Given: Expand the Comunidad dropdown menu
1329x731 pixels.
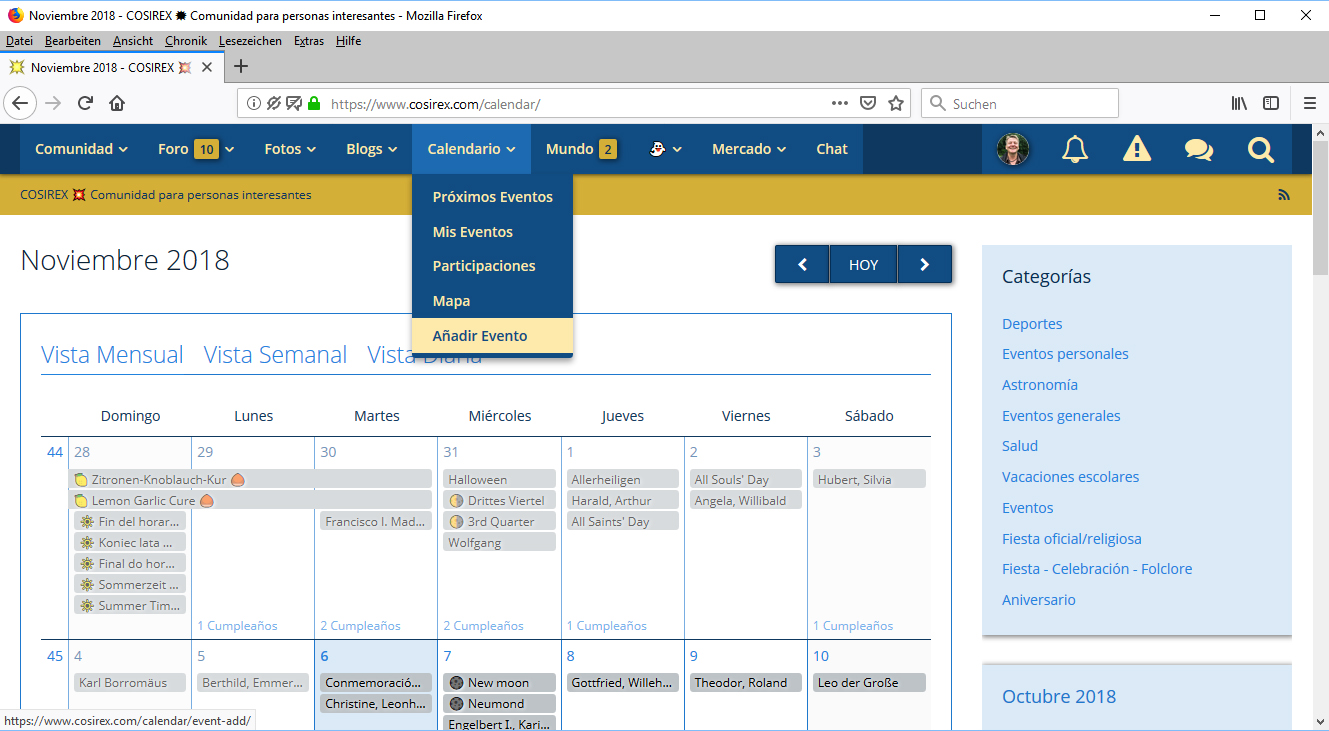Looking at the screenshot, I should 81,149.
